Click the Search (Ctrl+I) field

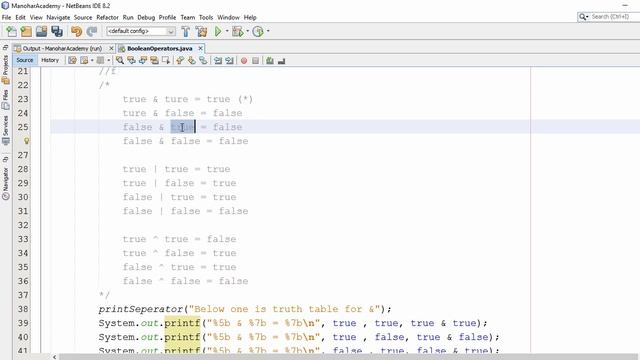[610, 17]
